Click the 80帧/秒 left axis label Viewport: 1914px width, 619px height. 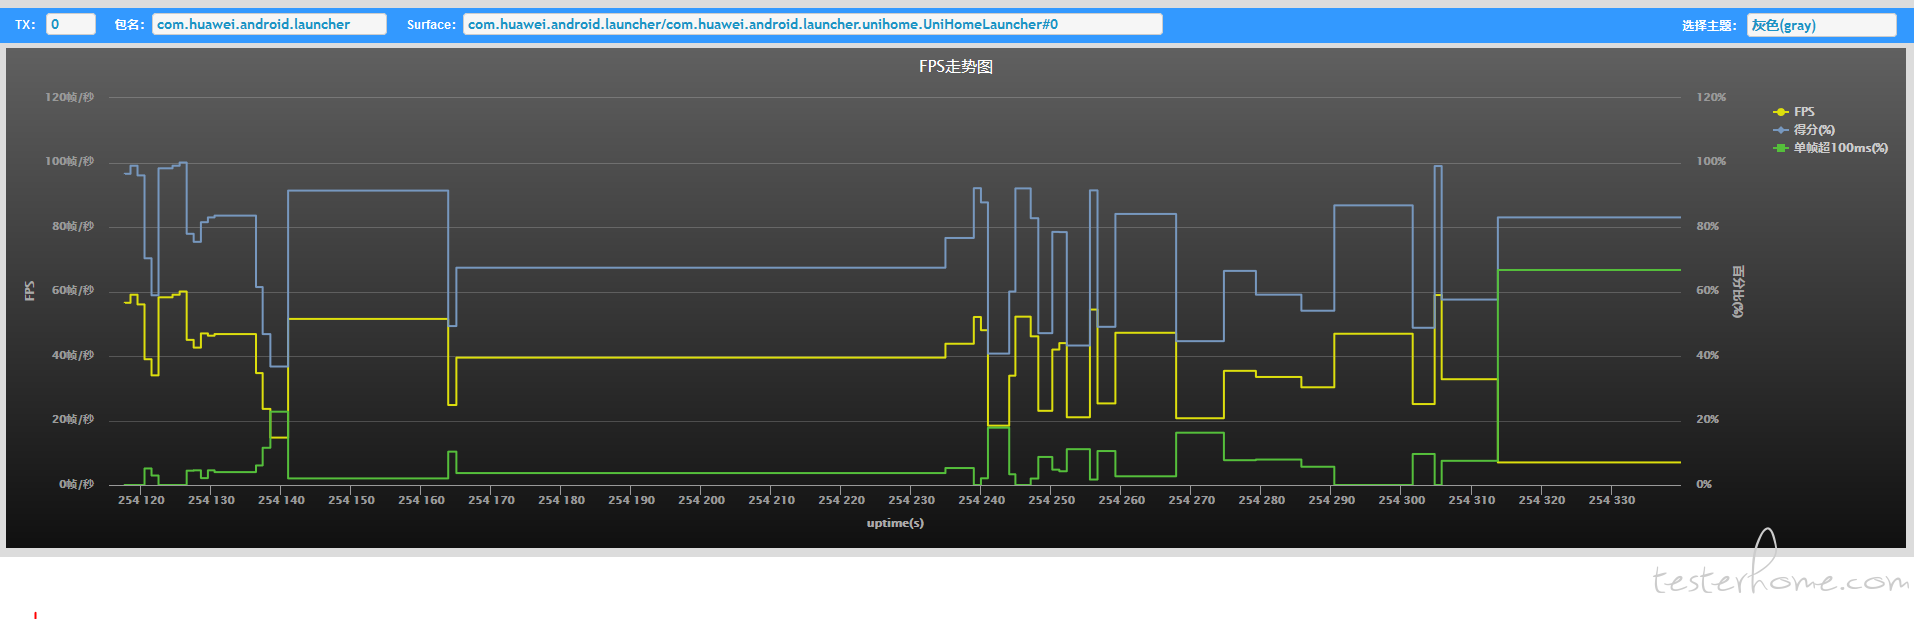coord(73,226)
